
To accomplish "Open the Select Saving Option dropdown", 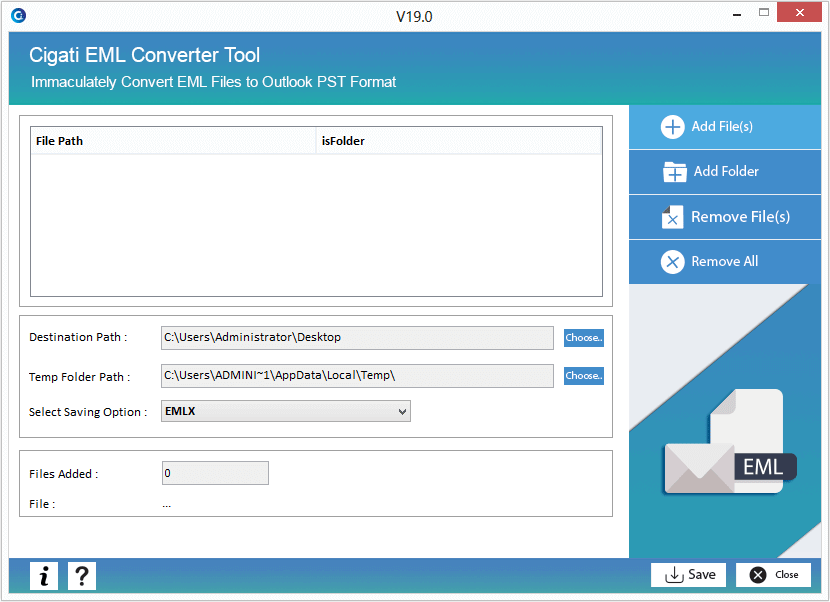I will 286,411.
